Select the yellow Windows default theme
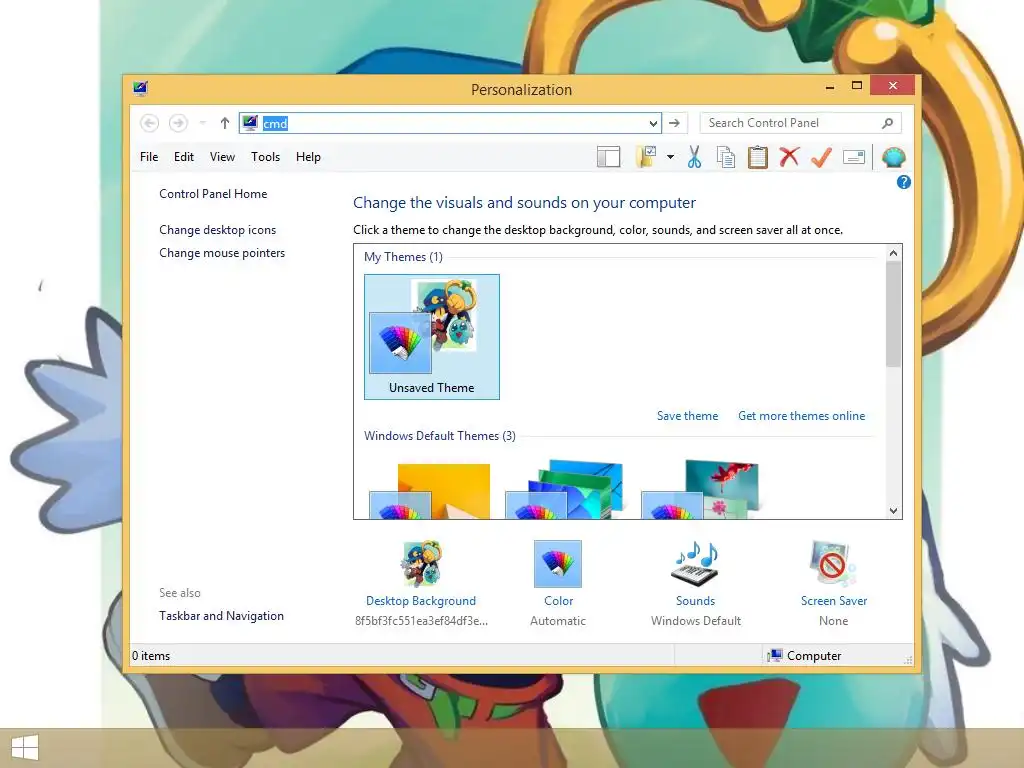The image size is (1024, 768). 430,490
